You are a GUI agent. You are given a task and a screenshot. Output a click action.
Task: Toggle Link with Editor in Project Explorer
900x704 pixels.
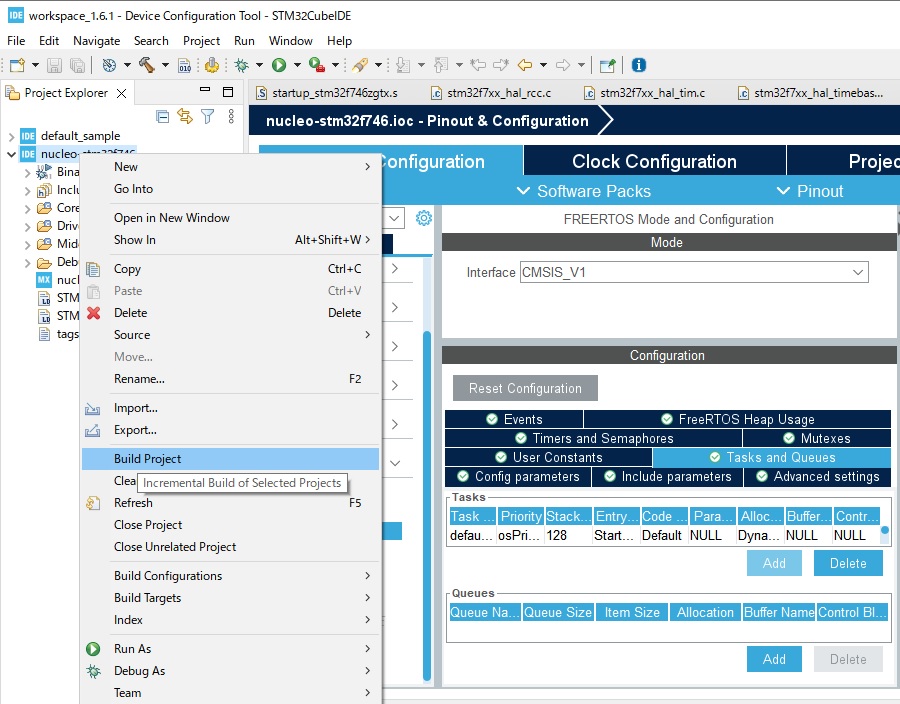pos(185,117)
